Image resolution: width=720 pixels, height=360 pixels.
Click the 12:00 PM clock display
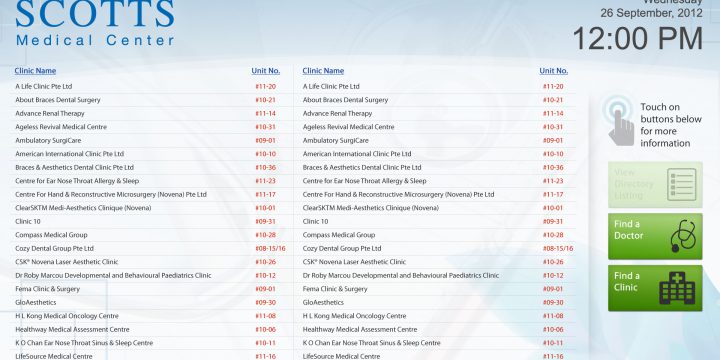coord(638,39)
